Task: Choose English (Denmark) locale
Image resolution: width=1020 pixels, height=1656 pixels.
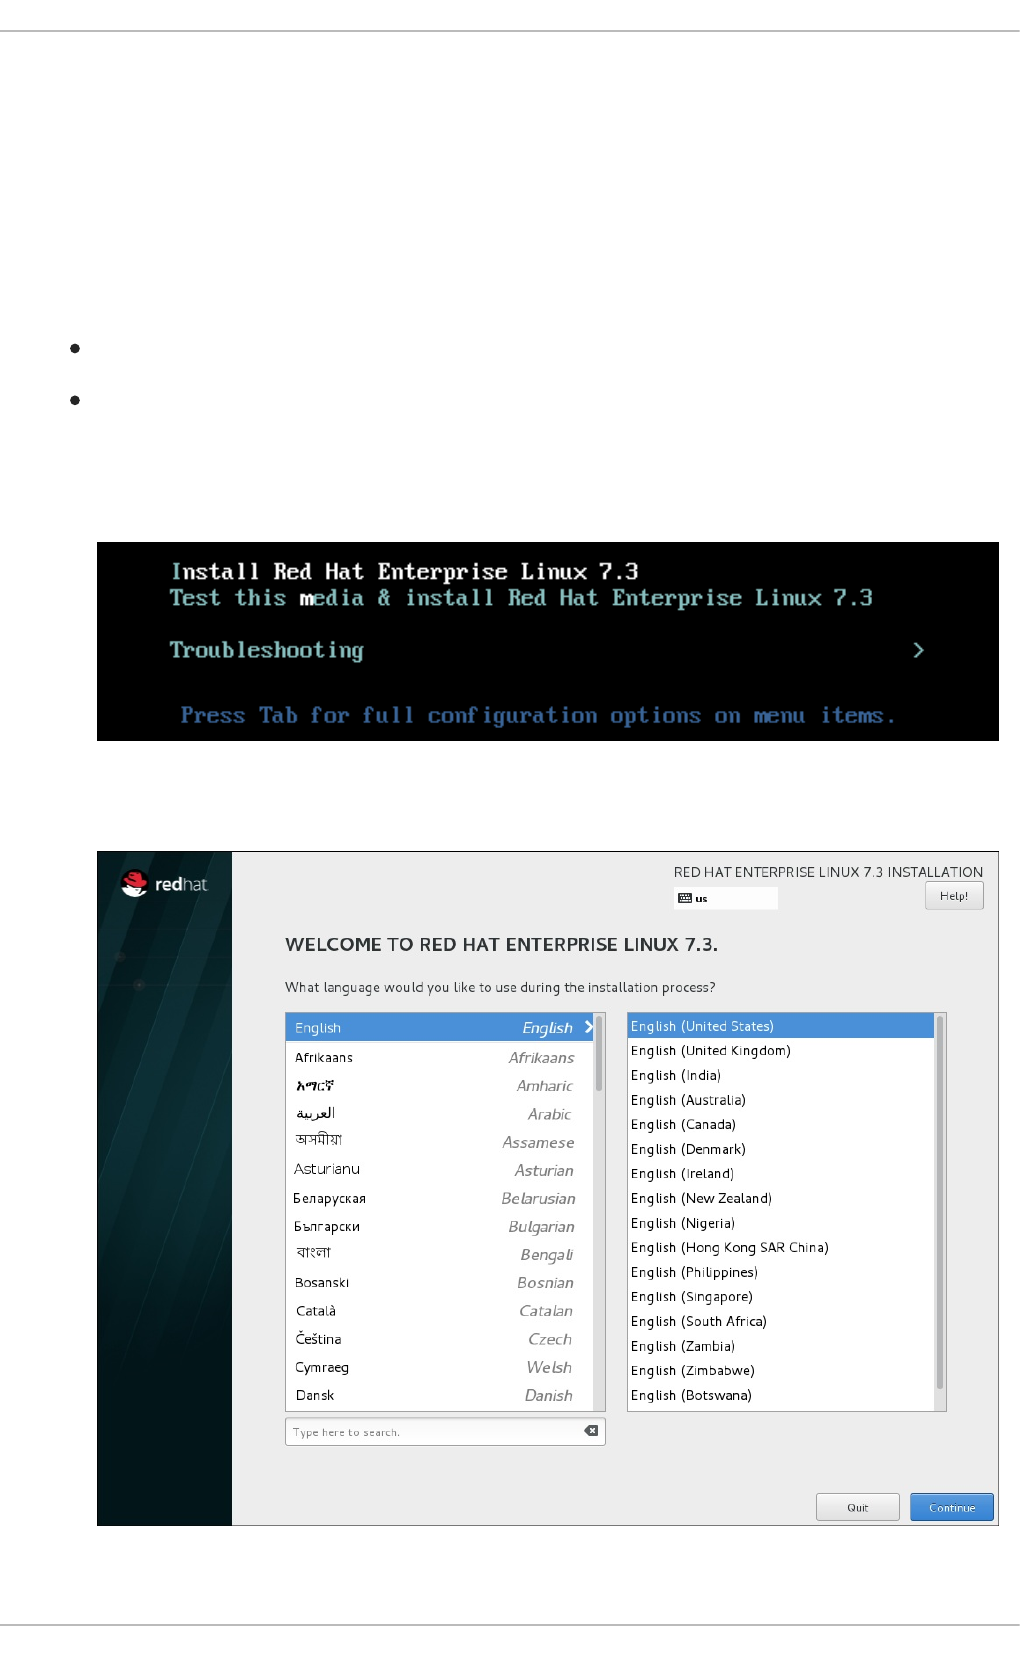Action: point(781,1149)
